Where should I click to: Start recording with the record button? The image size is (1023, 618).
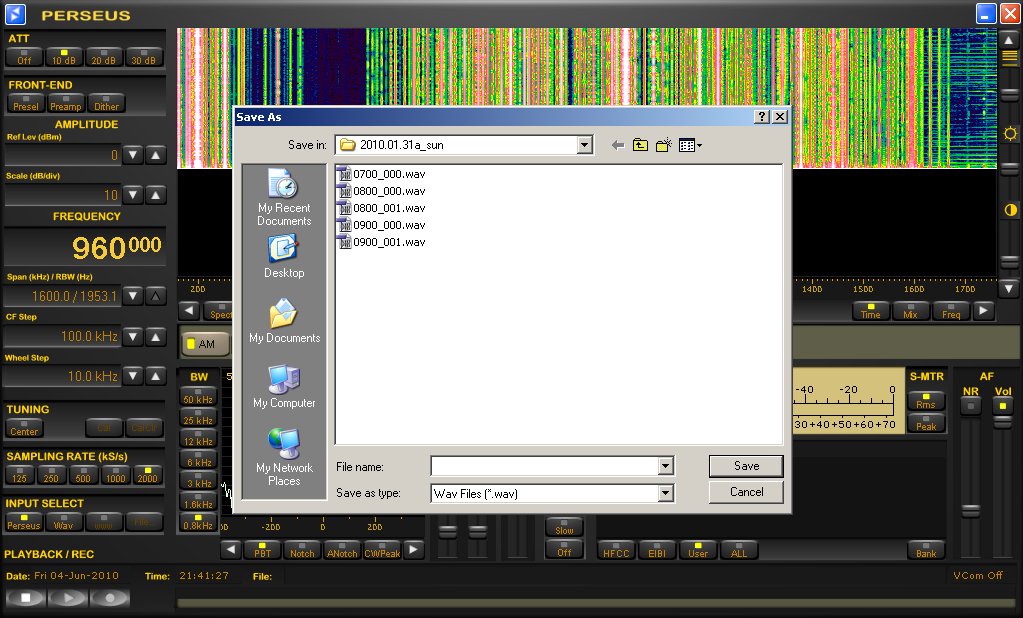click(x=110, y=597)
